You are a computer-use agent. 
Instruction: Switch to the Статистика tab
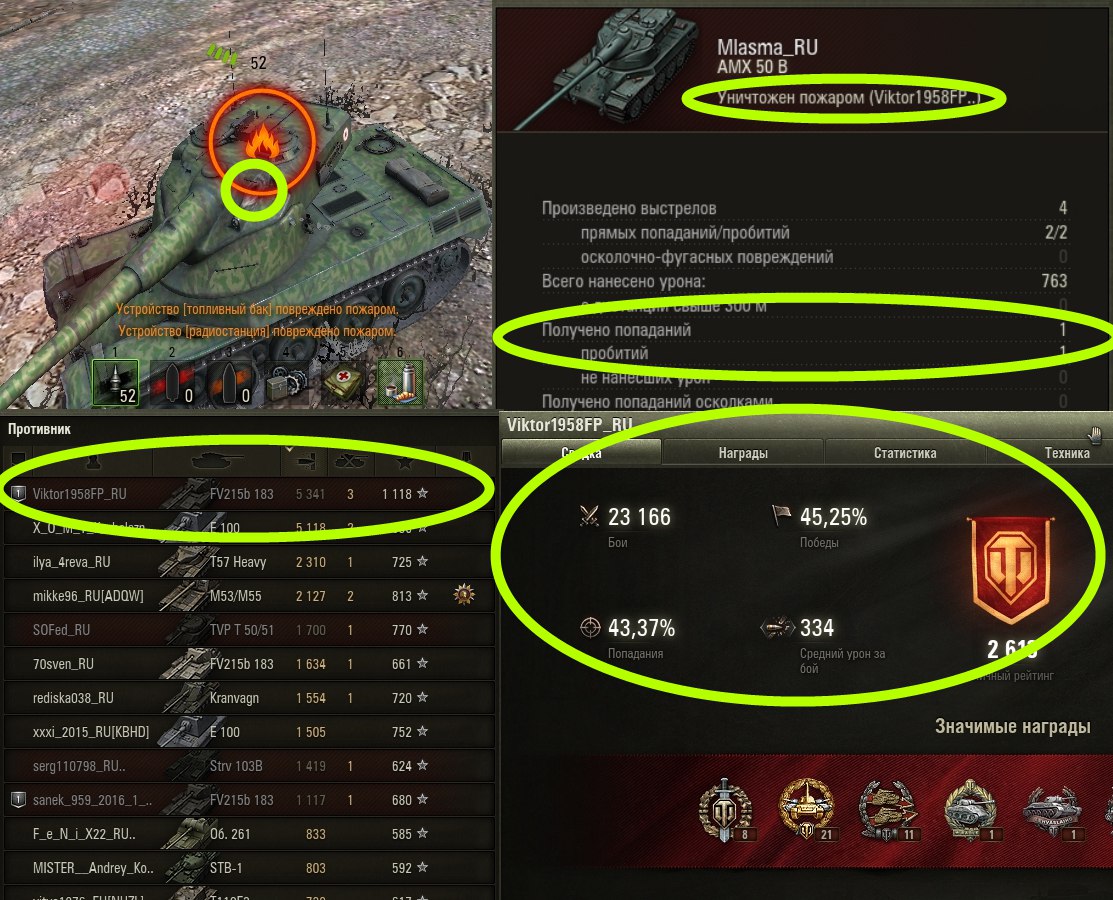pos(904,453)
